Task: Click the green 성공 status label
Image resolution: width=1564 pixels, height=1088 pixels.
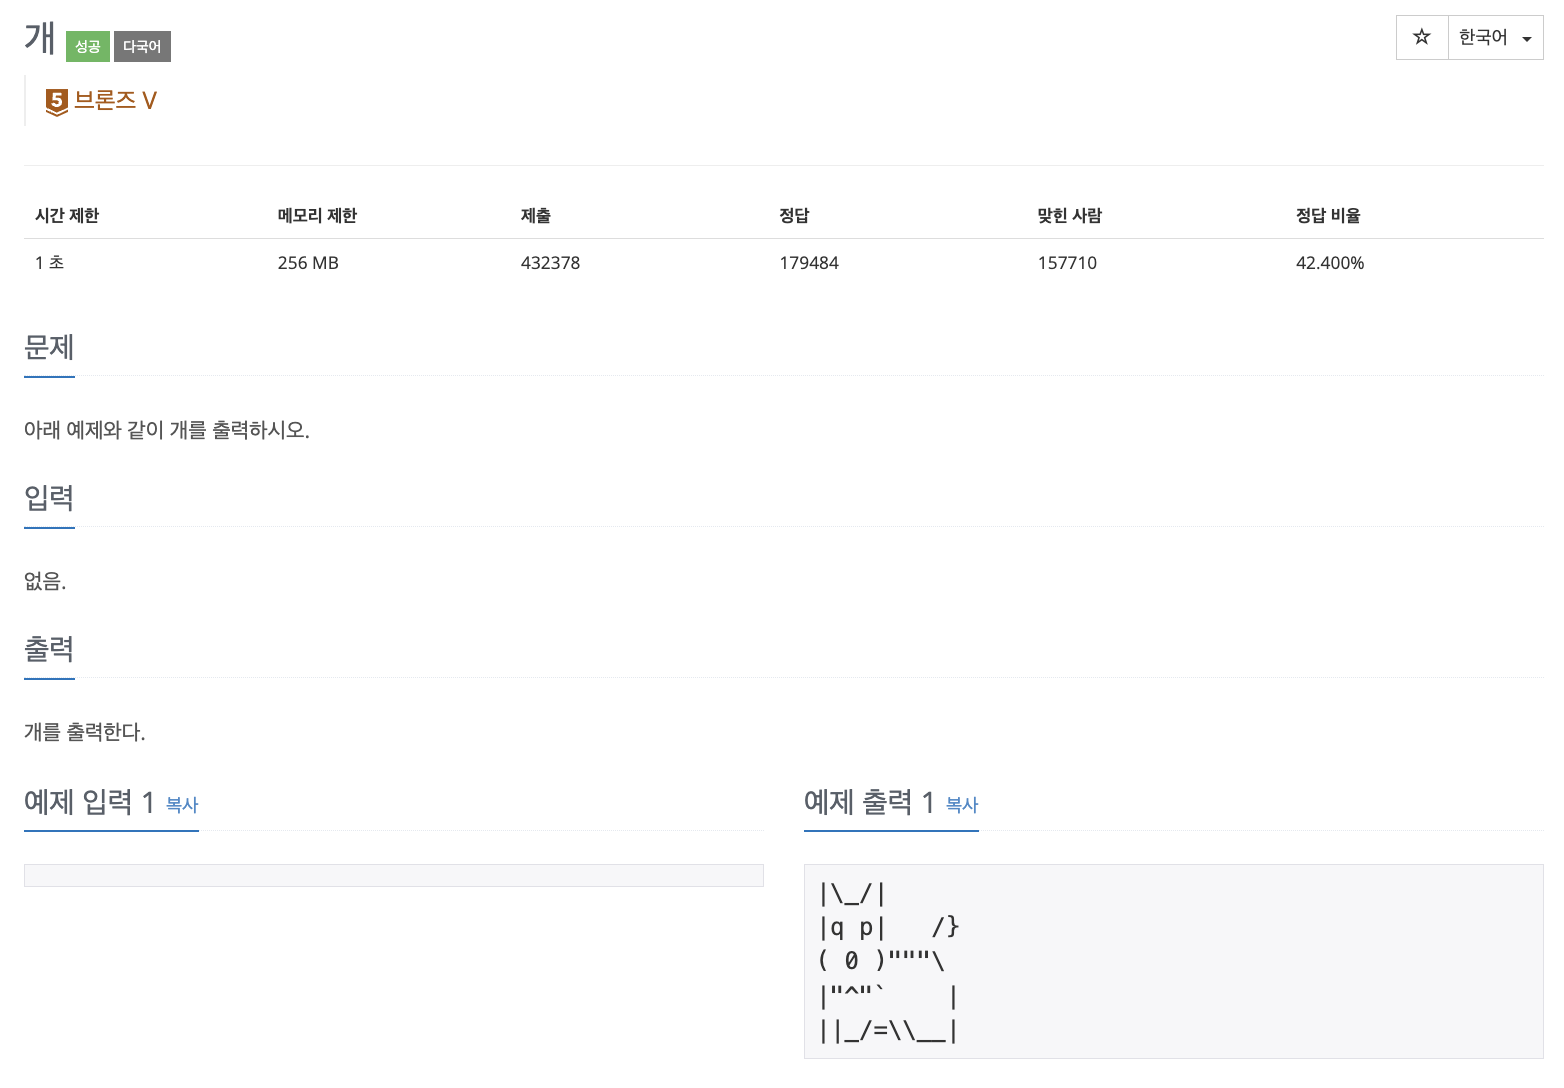Action: click(88, 47)
